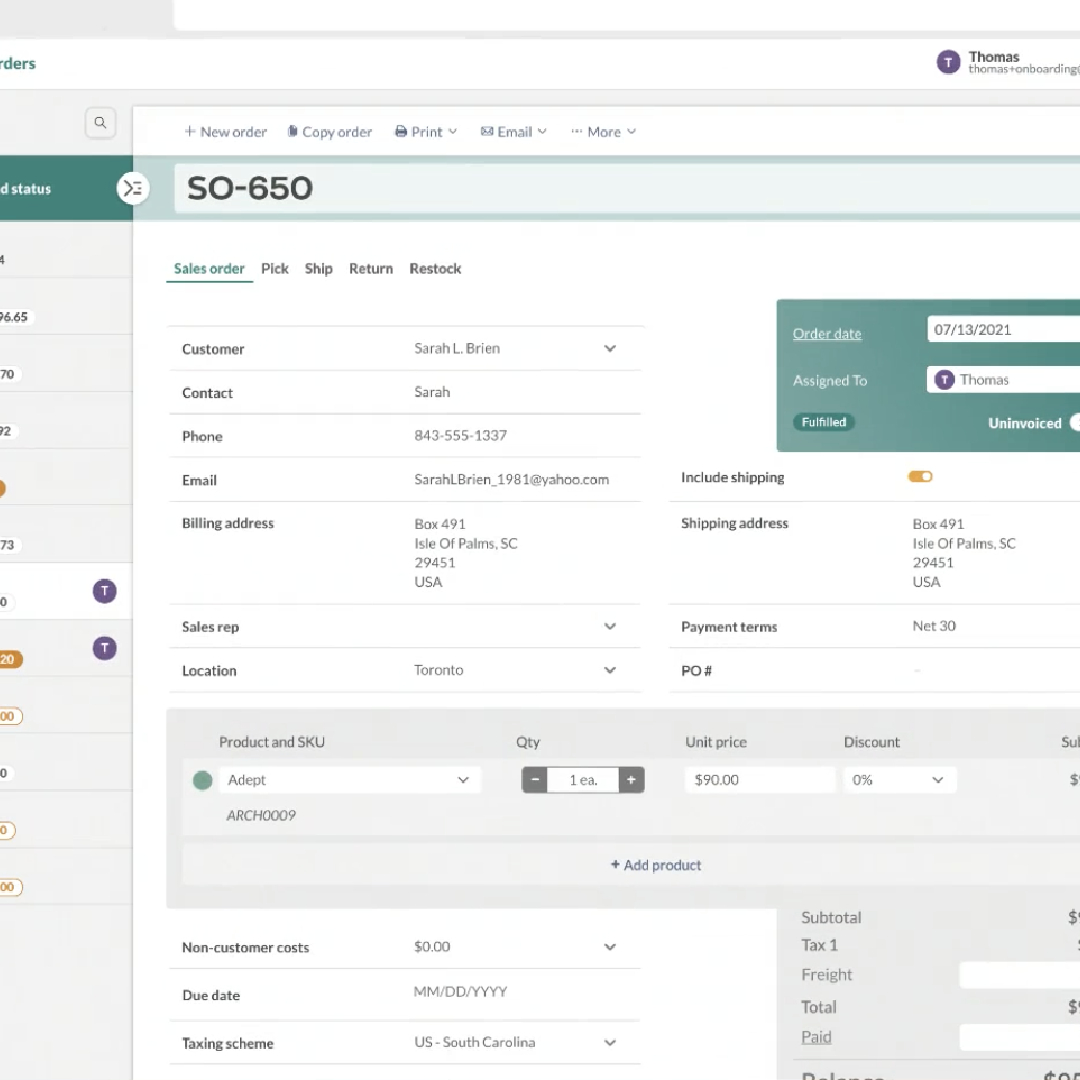Switch to the Restock tab
Image resolution: width=1080 pixels, height=1080 pixels.
coord(435,268)
